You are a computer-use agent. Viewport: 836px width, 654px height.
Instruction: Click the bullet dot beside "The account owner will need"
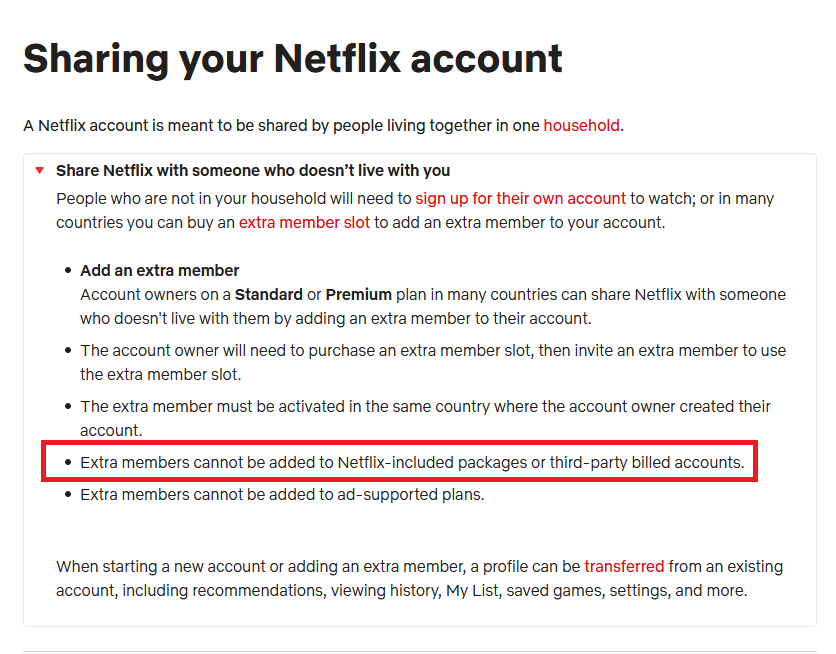[68, 351]
